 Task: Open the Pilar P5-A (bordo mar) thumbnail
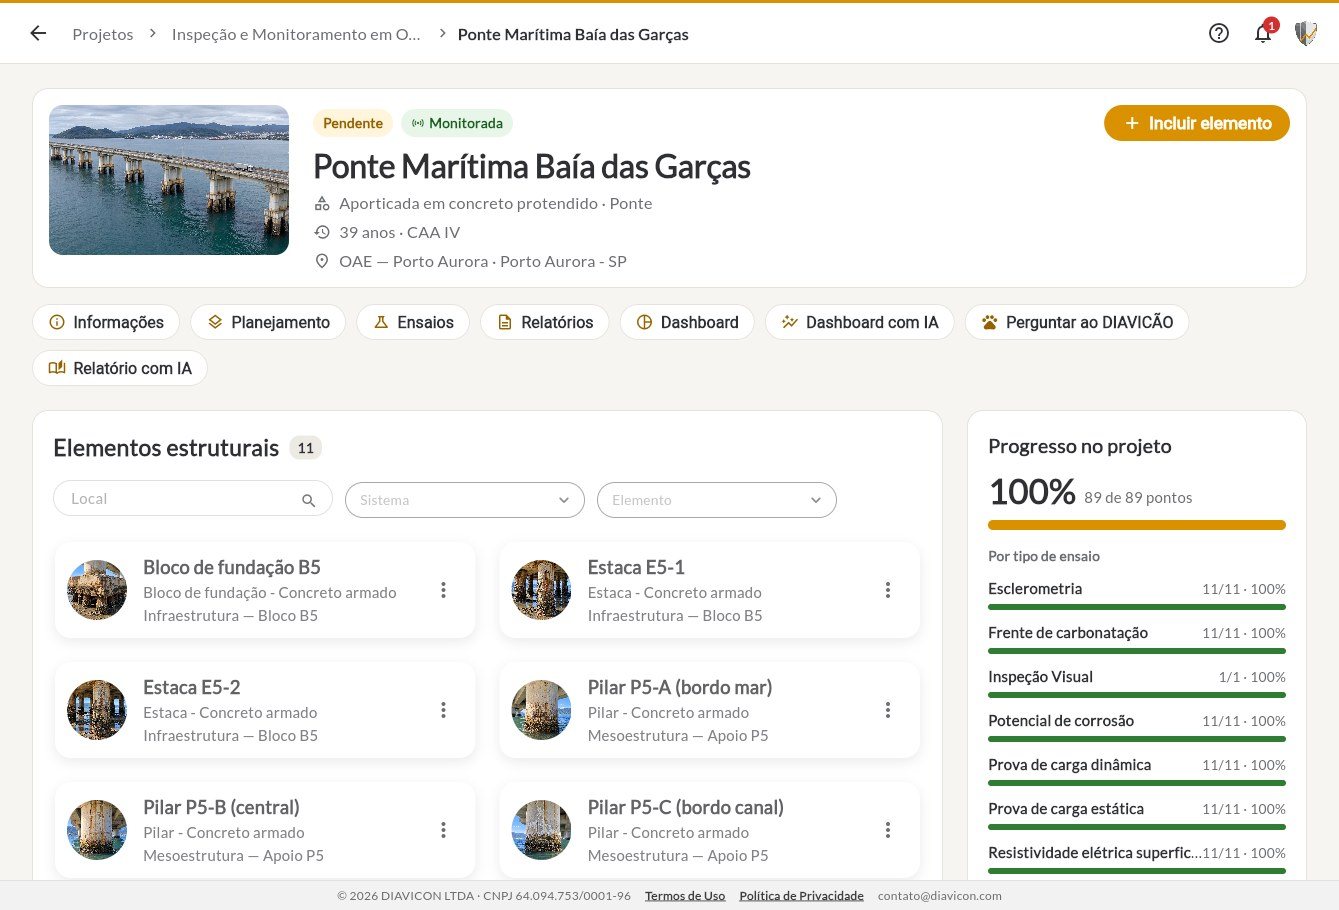click(x=541, y=710)
